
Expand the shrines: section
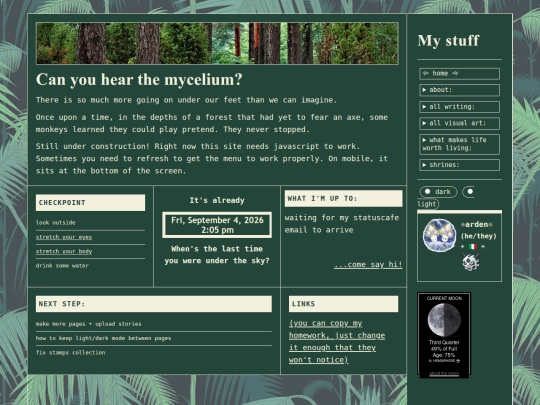(459, 165)
